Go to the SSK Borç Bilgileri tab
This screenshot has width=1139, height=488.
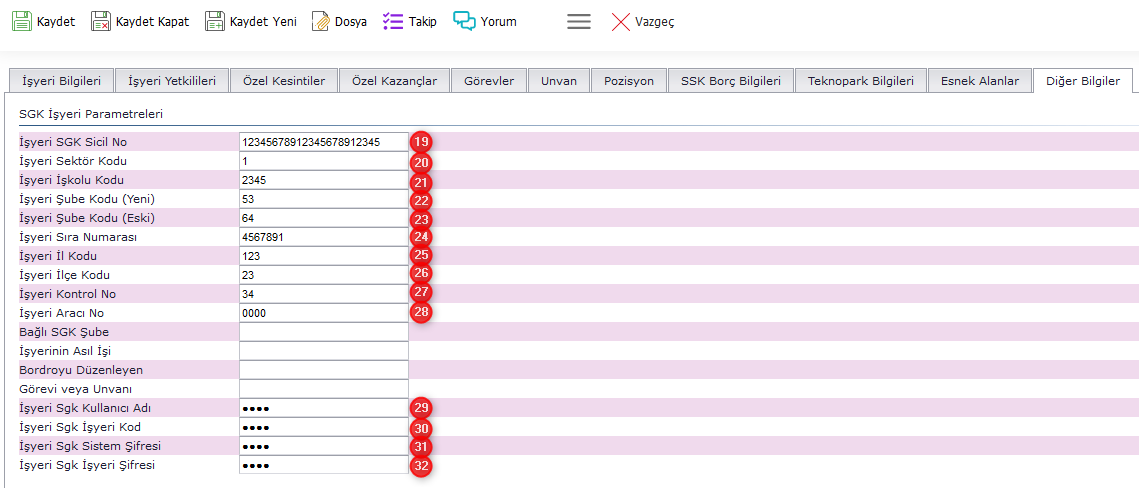click(x=731, y=81)
